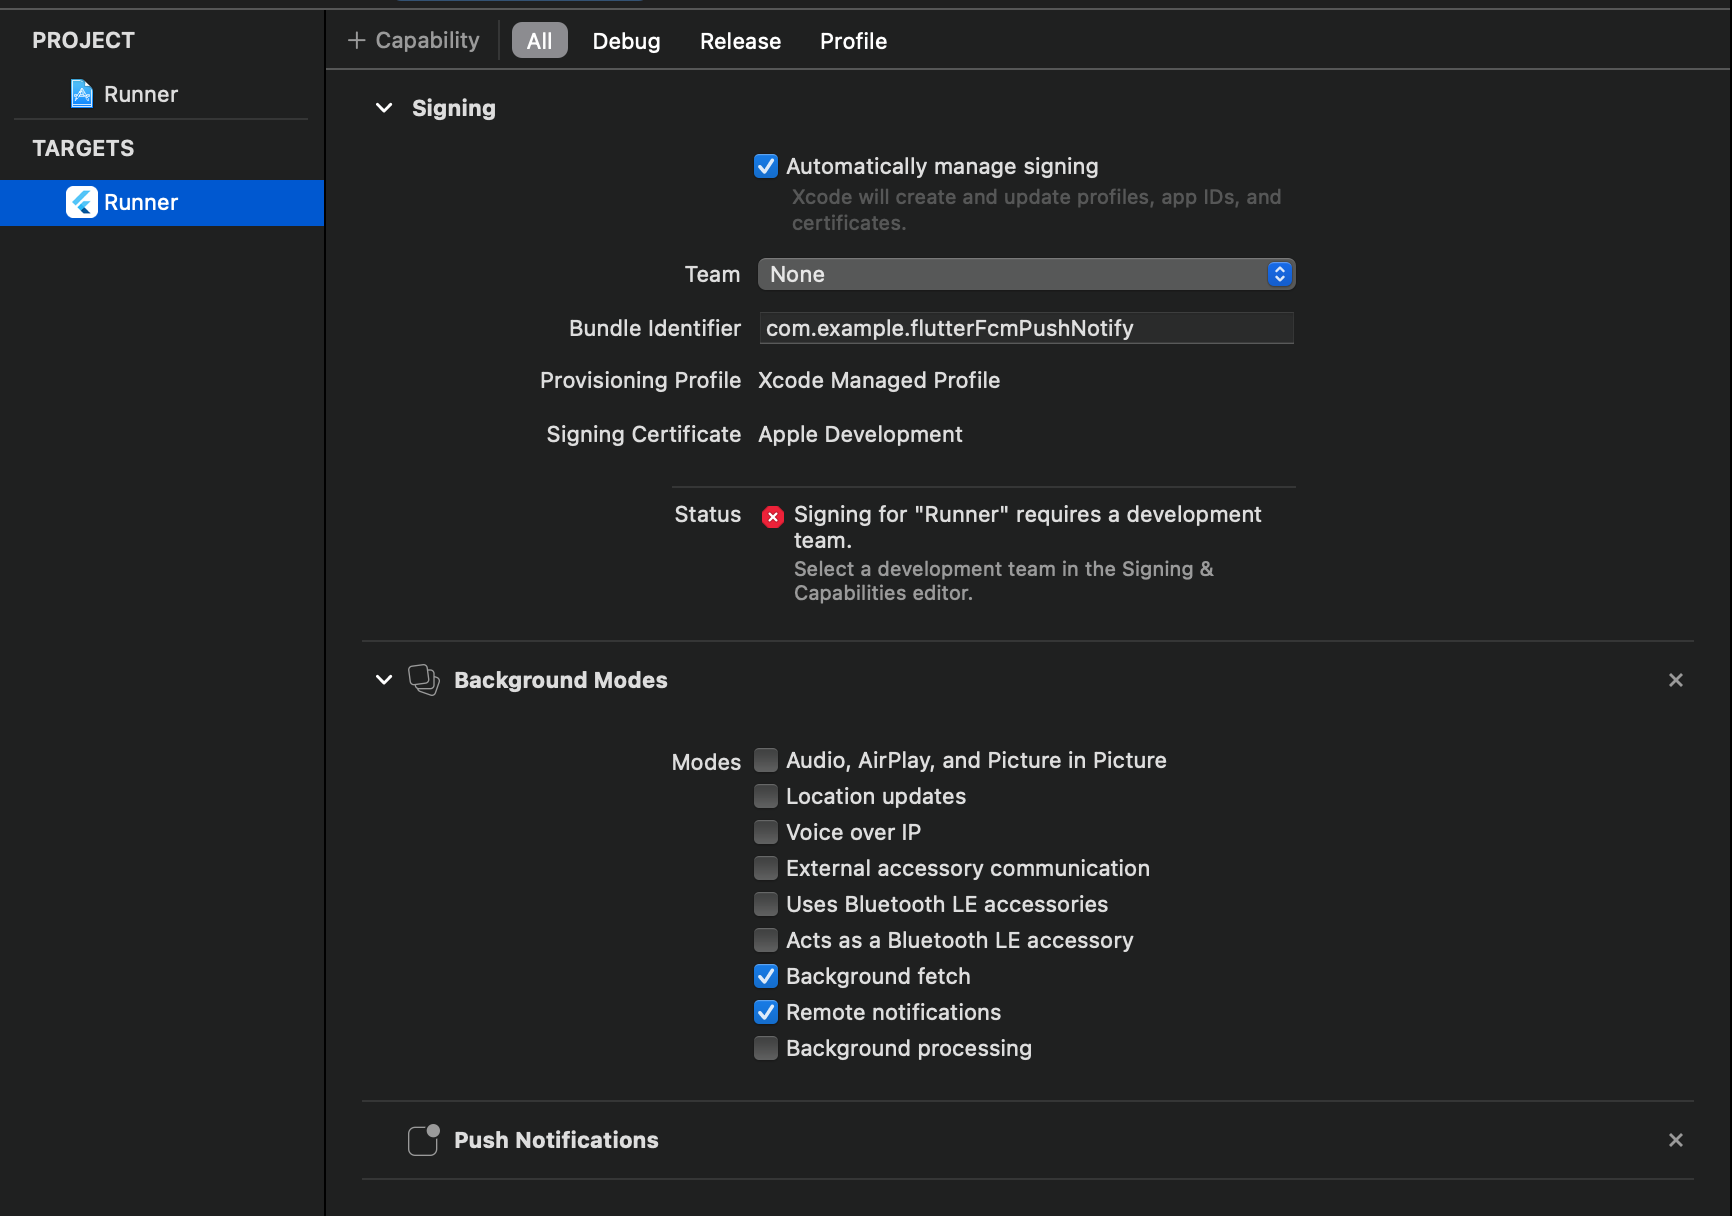Enable Voice over IP mode

(x=766, y=832)
